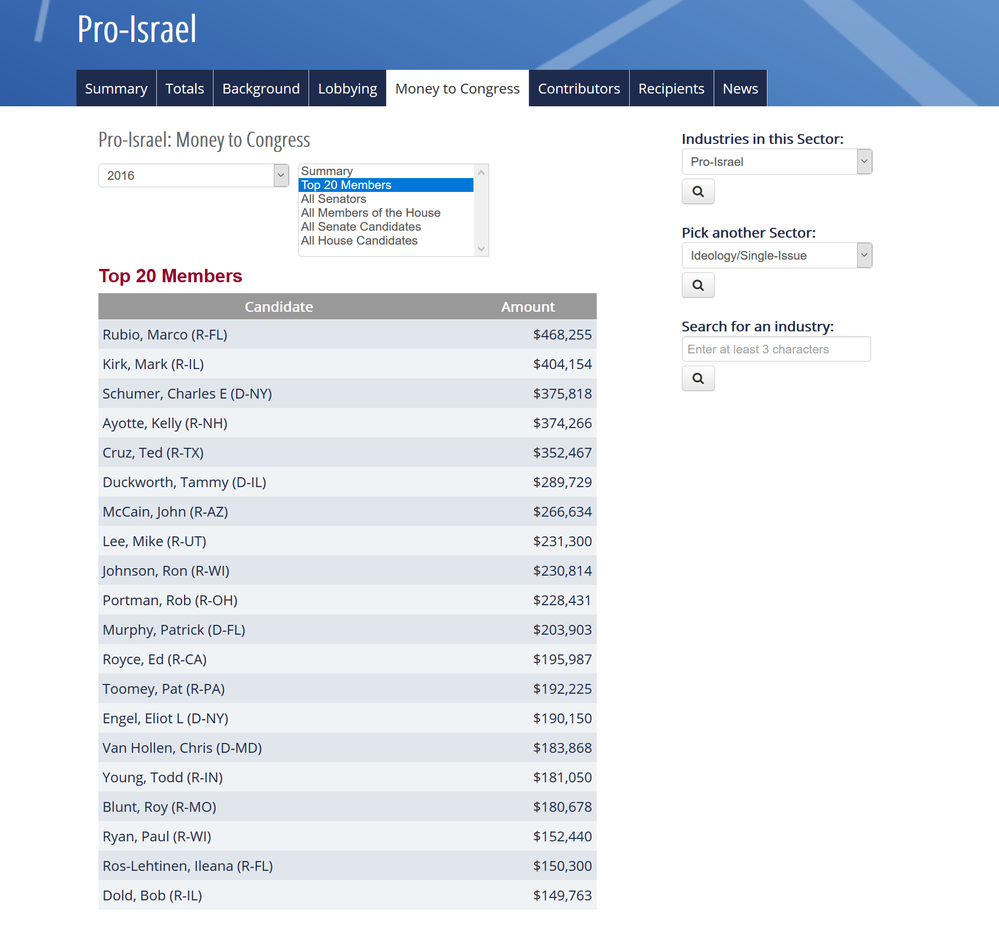Click Johnson, Ron (R-WI) name
Viewport: 999px width, 932px height.
[166, 571]
